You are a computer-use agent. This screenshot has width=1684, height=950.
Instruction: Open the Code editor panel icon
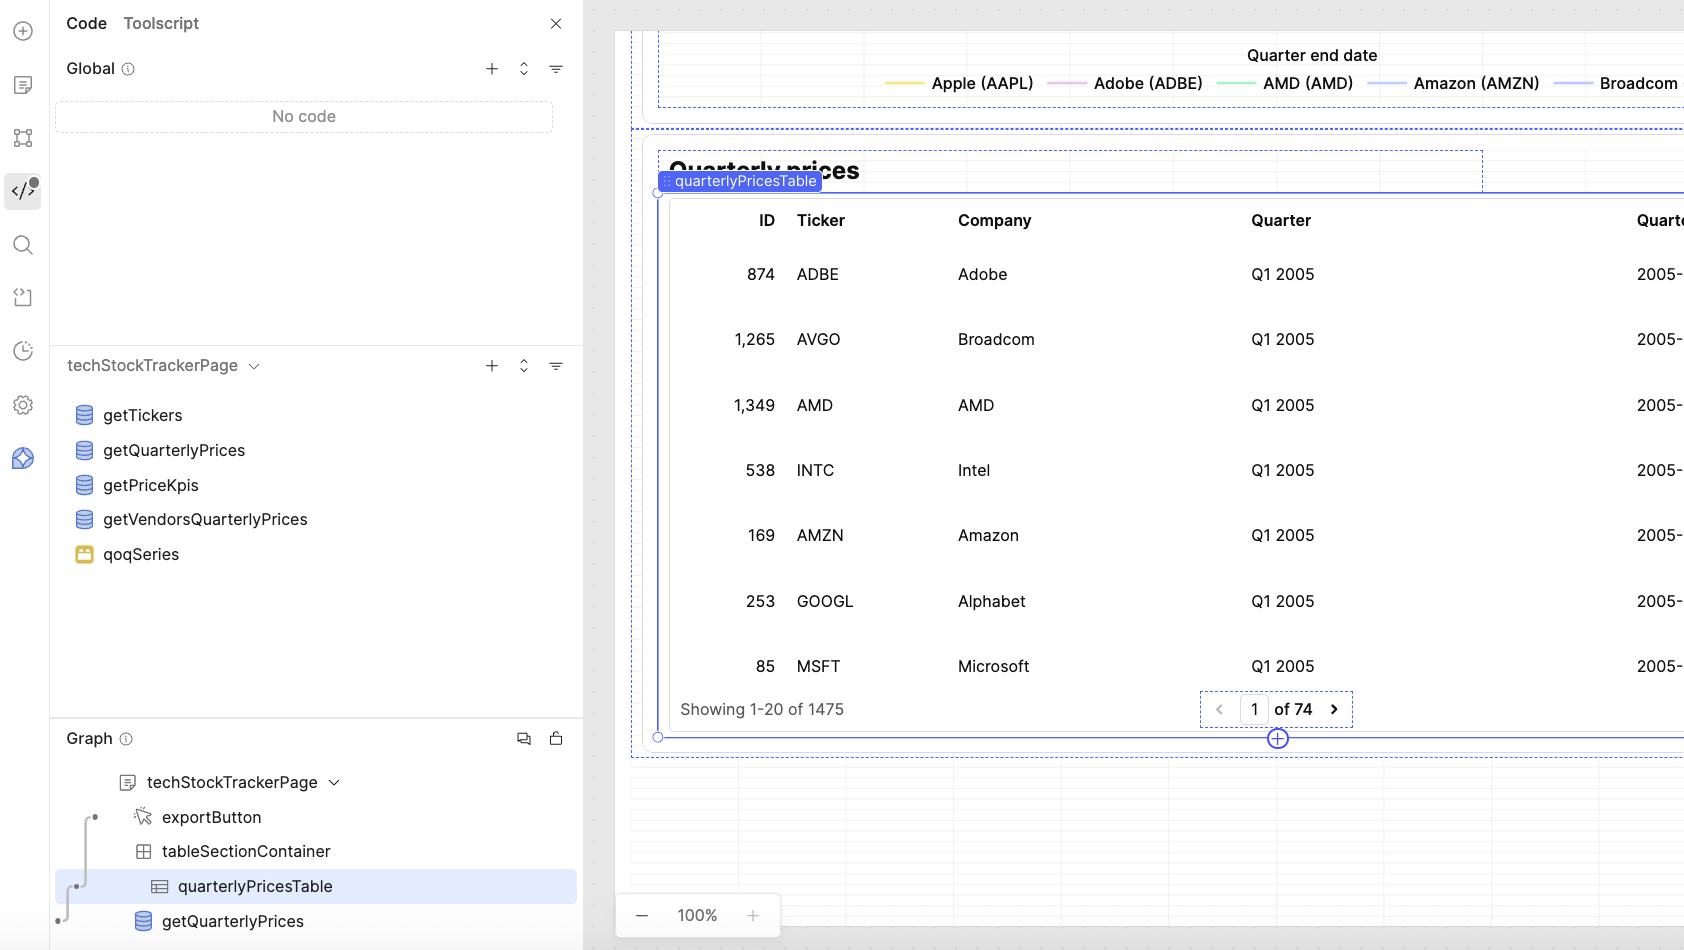tap(23, 191)
